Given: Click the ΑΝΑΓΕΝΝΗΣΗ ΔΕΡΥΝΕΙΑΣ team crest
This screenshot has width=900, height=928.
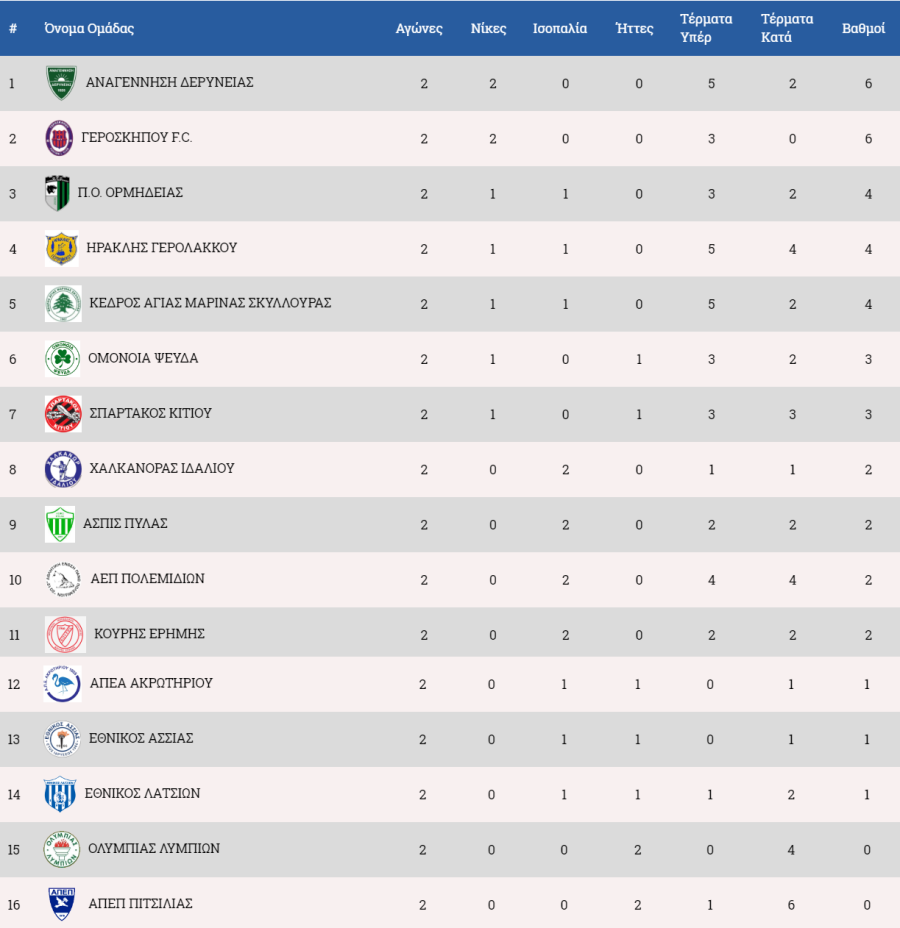Looking at the screenshot, I should pos(62,82).
